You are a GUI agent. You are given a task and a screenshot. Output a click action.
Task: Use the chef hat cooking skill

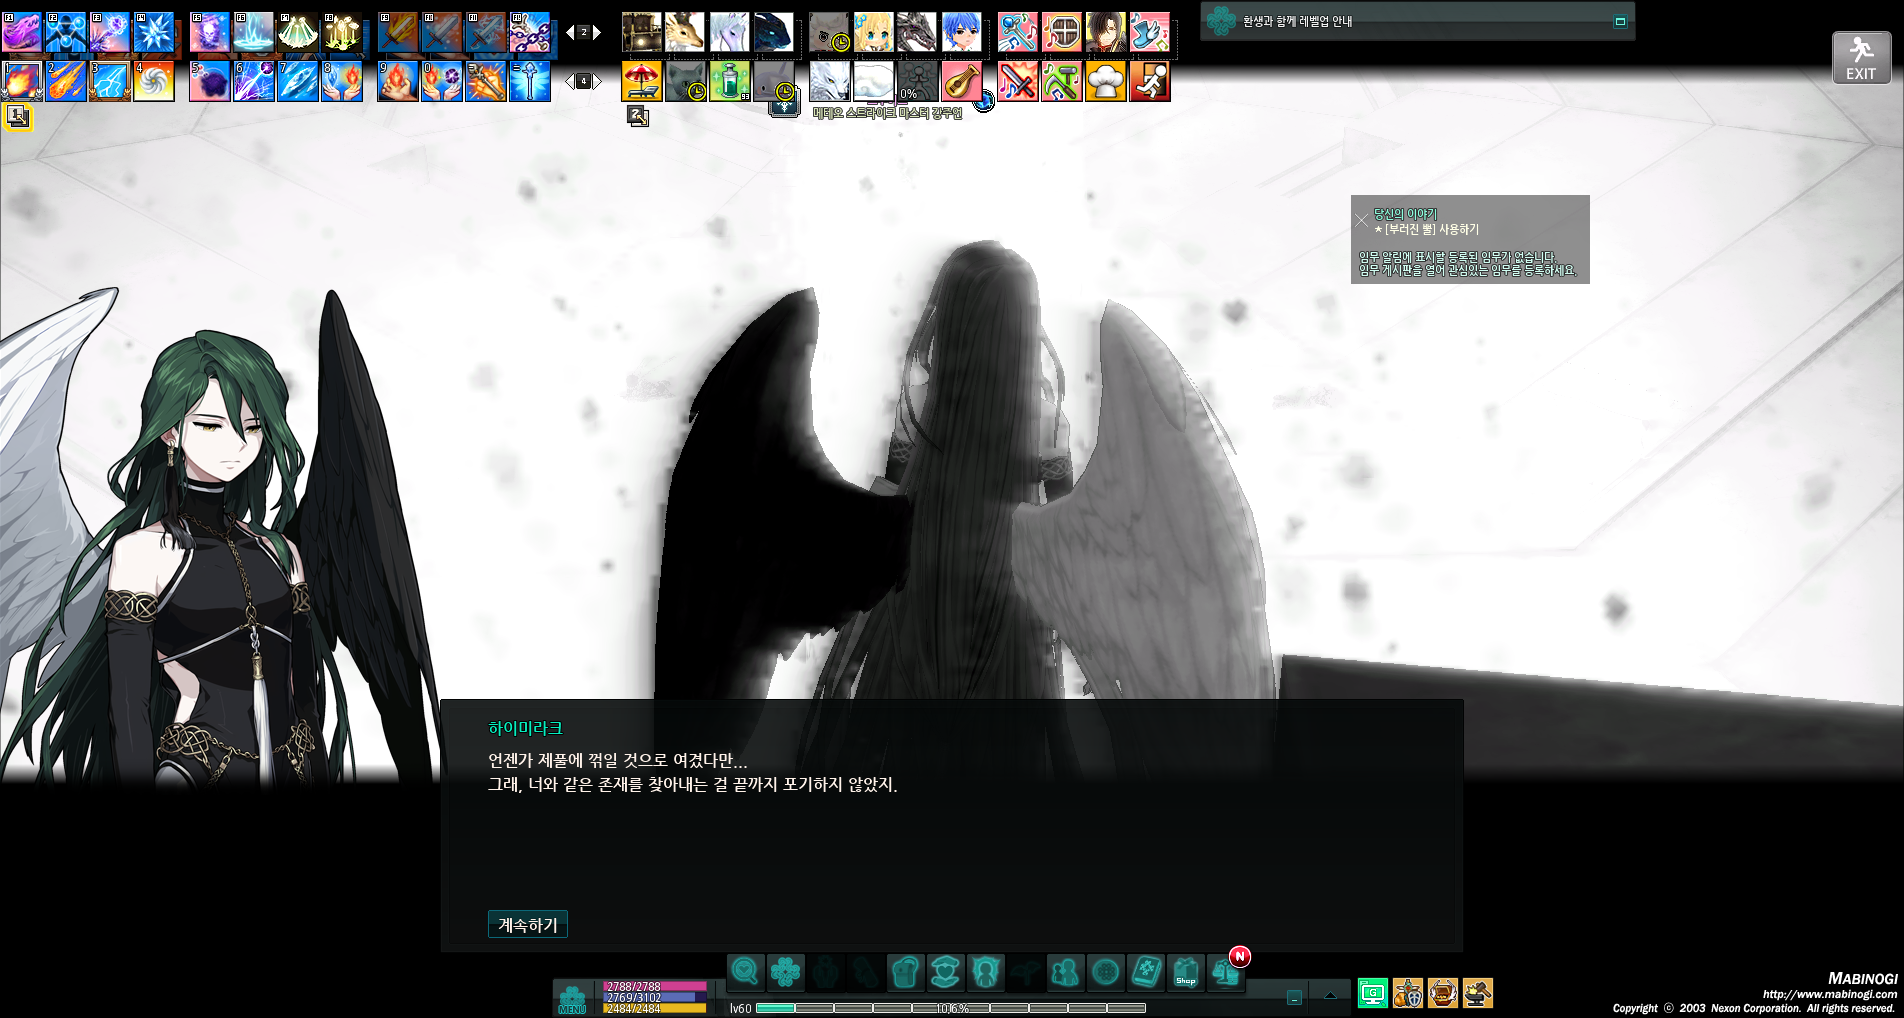click(1105, 81)
